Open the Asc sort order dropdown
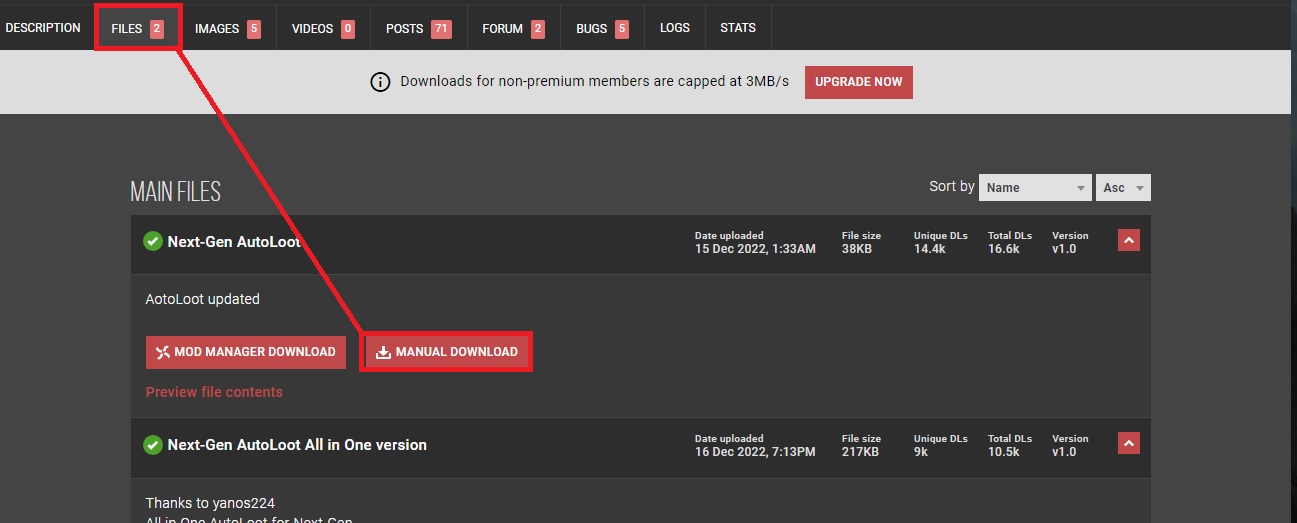This screenshot has width=1297, height=523. click(x=1123, y=187)
